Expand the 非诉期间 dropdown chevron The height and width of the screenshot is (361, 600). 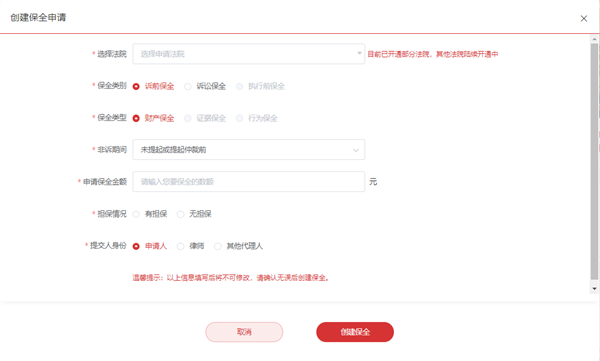[356, 150]
